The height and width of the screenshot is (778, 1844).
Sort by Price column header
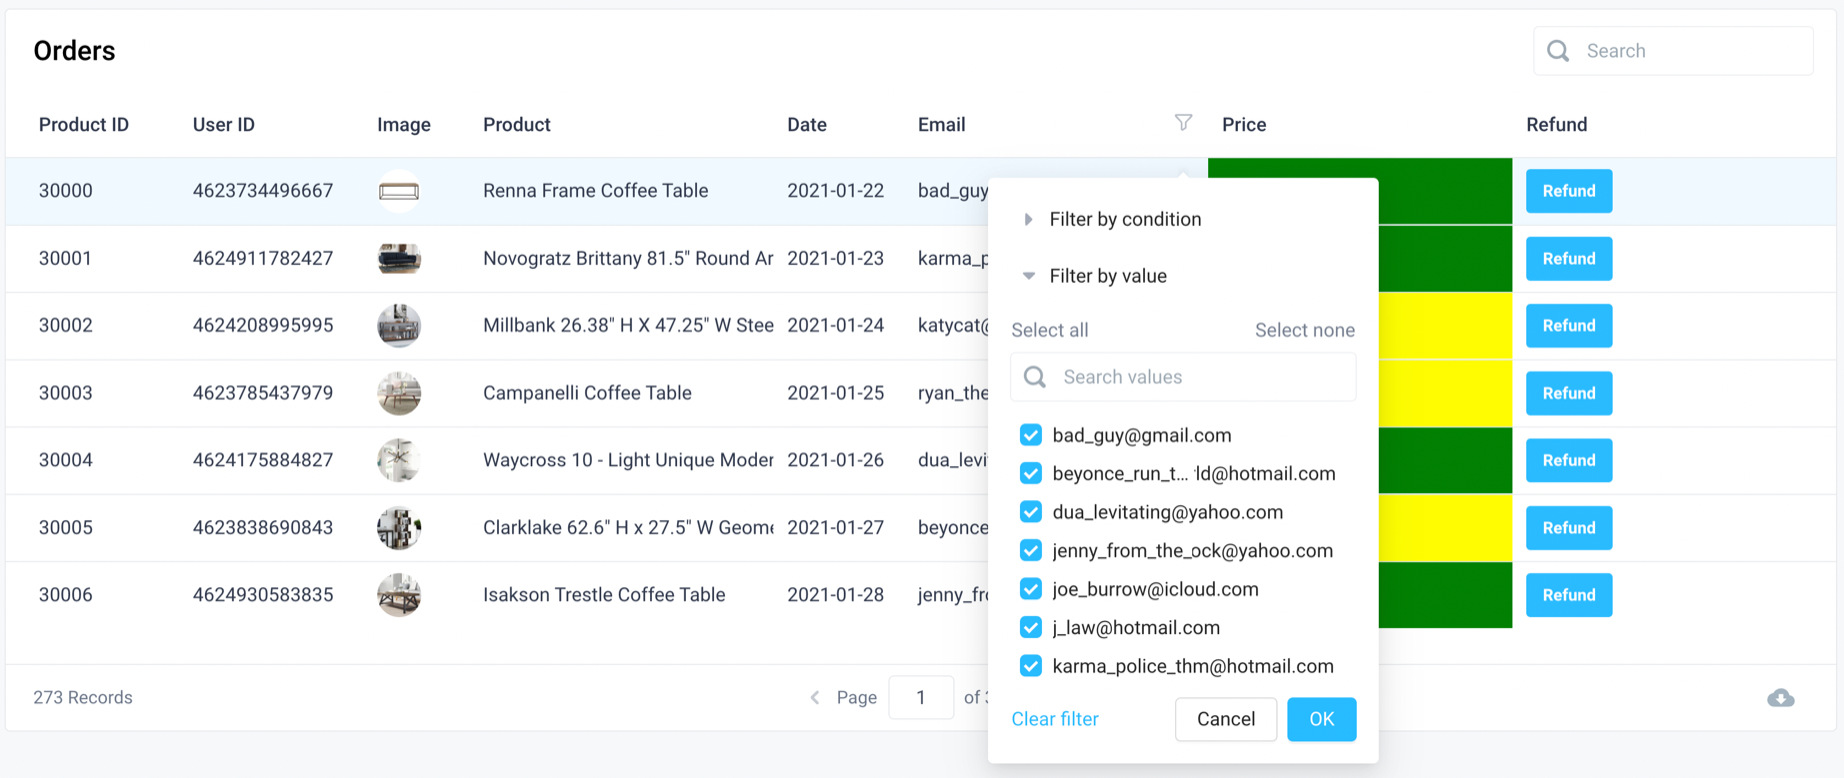pyautogui.click(x=1244, y=125)
